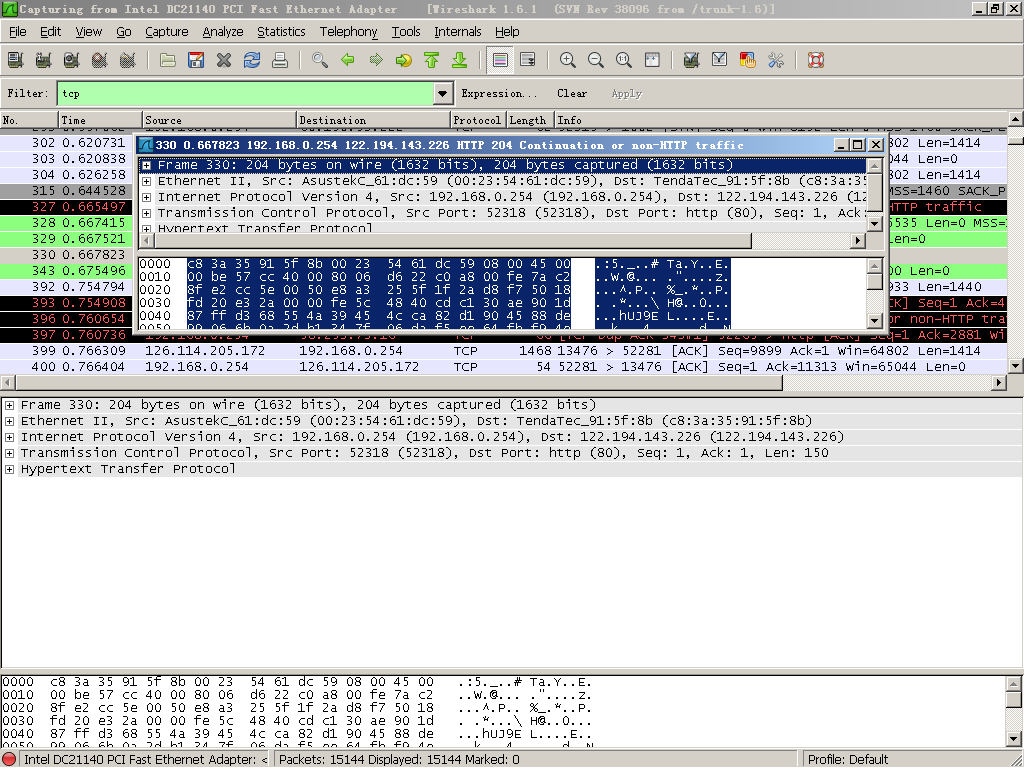The height and width of the screenshot is (768, 1024).
Task: Select packet 302 at time 0.620731
Action: pyautogui.click(x=65, y=143)
